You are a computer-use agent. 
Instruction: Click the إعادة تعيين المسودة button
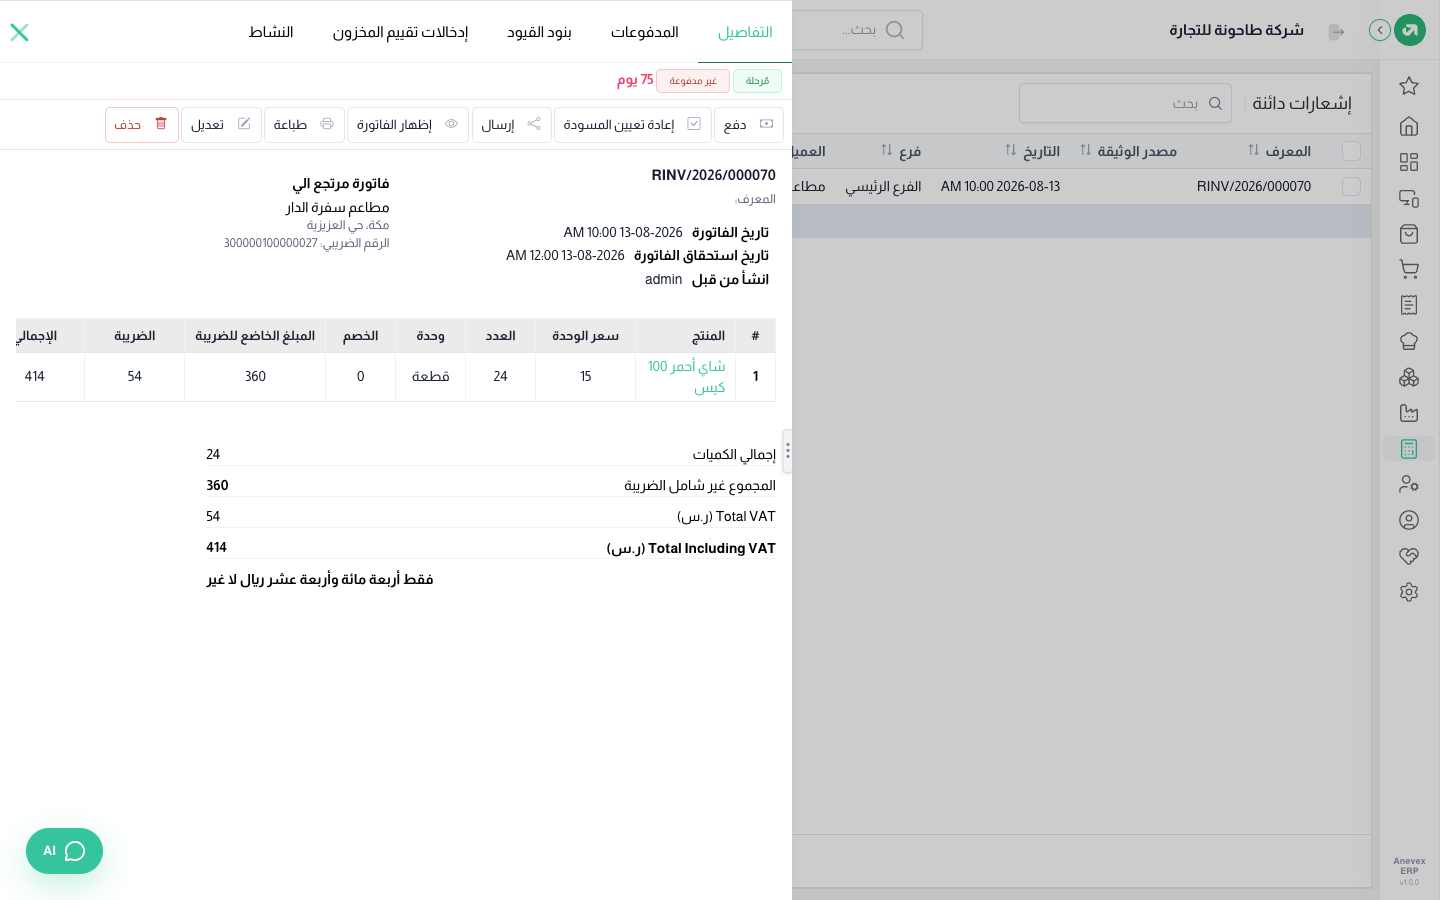pos(633,125)
